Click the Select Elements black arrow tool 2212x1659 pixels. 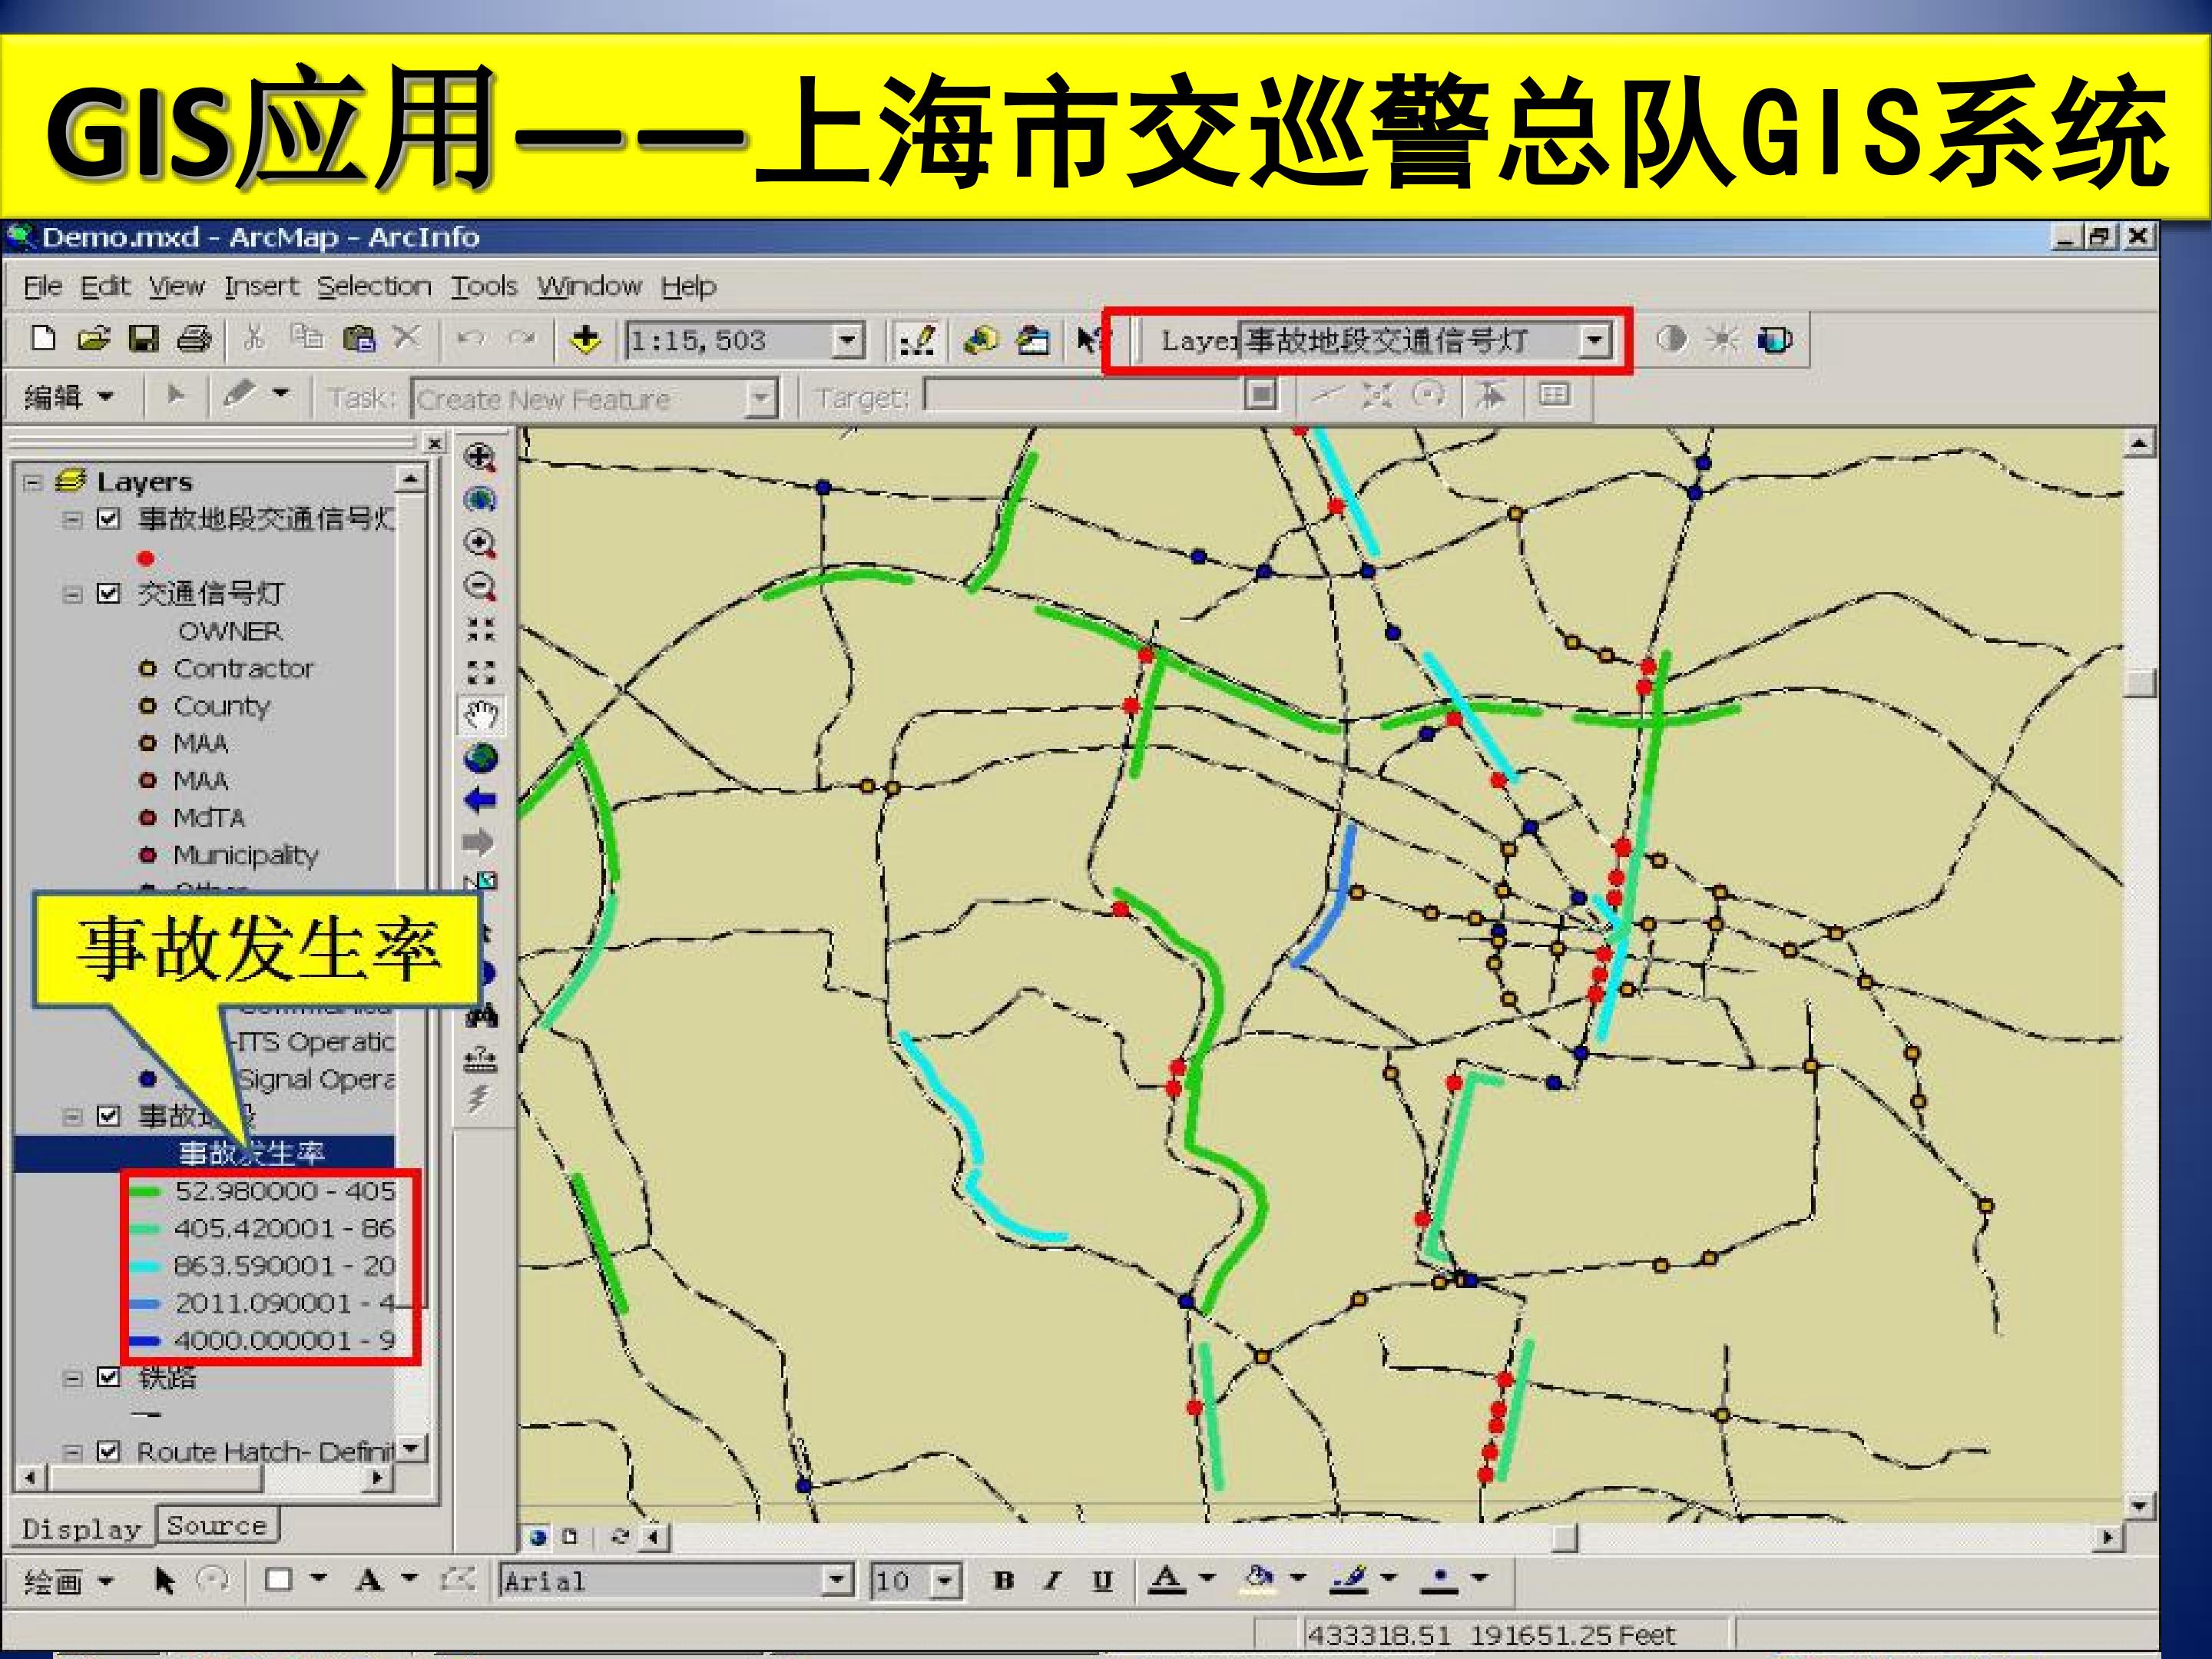pos(165,1581)
